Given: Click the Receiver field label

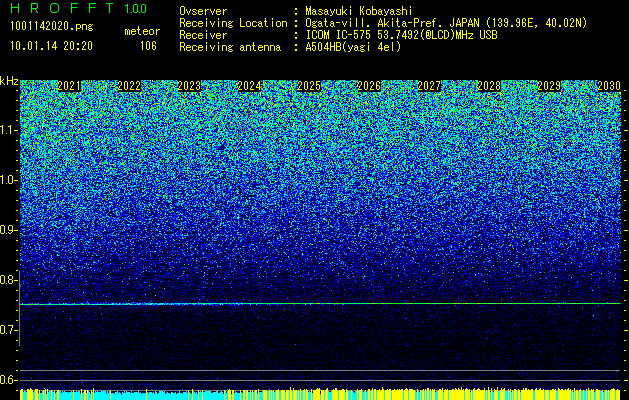Looking at the screenshot, I should coord(203,35).
